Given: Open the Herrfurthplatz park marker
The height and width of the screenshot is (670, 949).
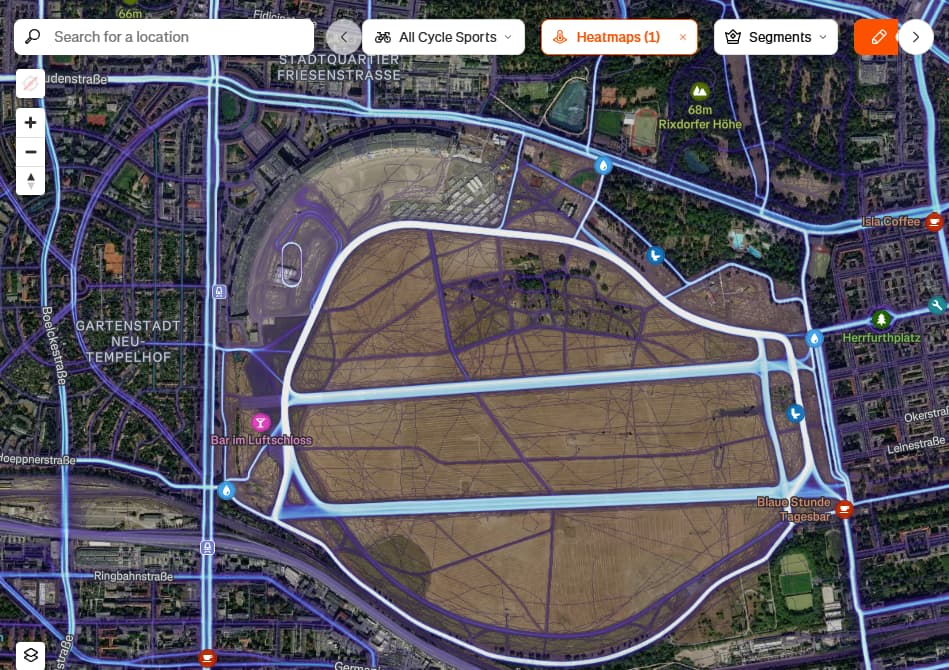Looking at the screenshot, I should (881, 318).
